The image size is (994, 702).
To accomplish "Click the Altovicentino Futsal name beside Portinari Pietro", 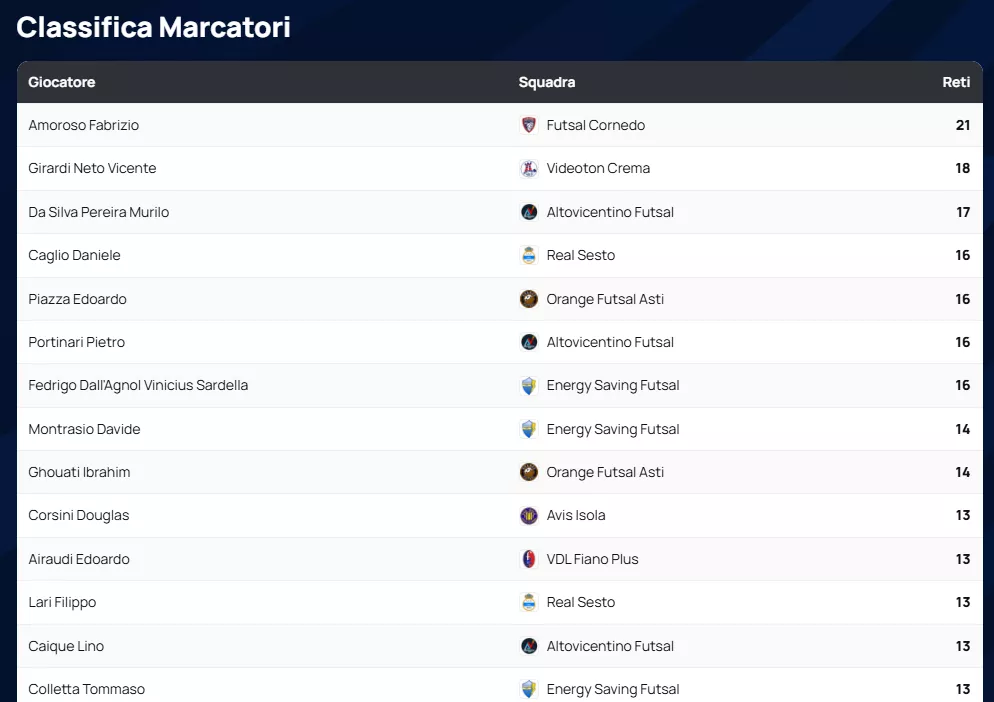I will (610, 342).
